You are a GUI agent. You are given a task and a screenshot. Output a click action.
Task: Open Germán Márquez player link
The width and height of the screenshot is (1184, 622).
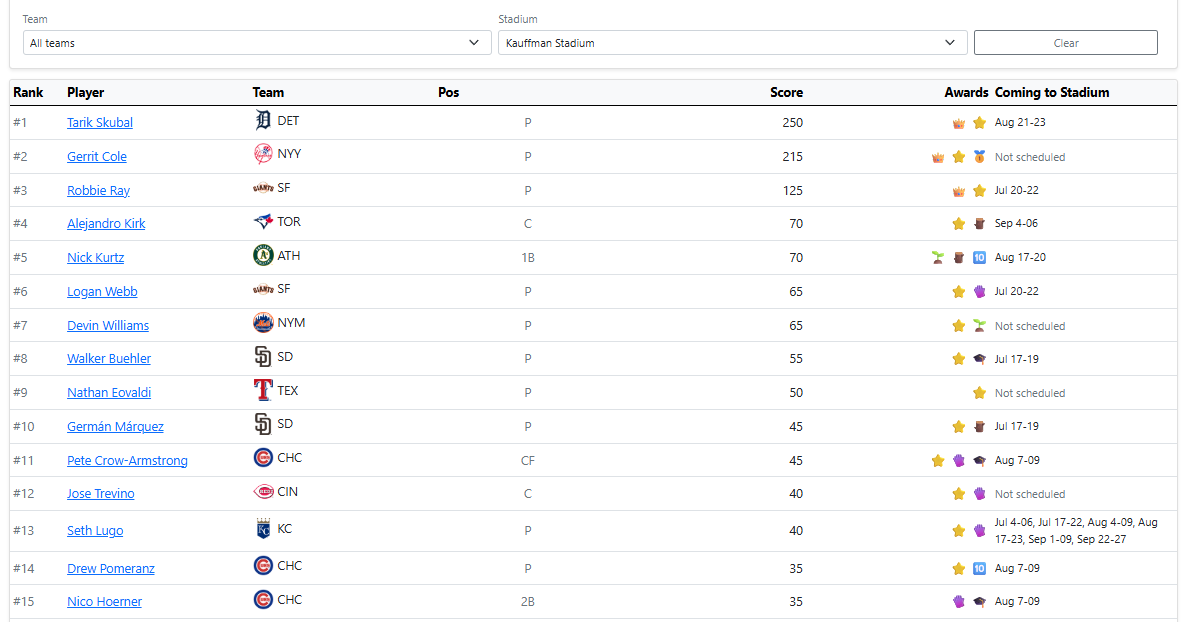(115, 426)
